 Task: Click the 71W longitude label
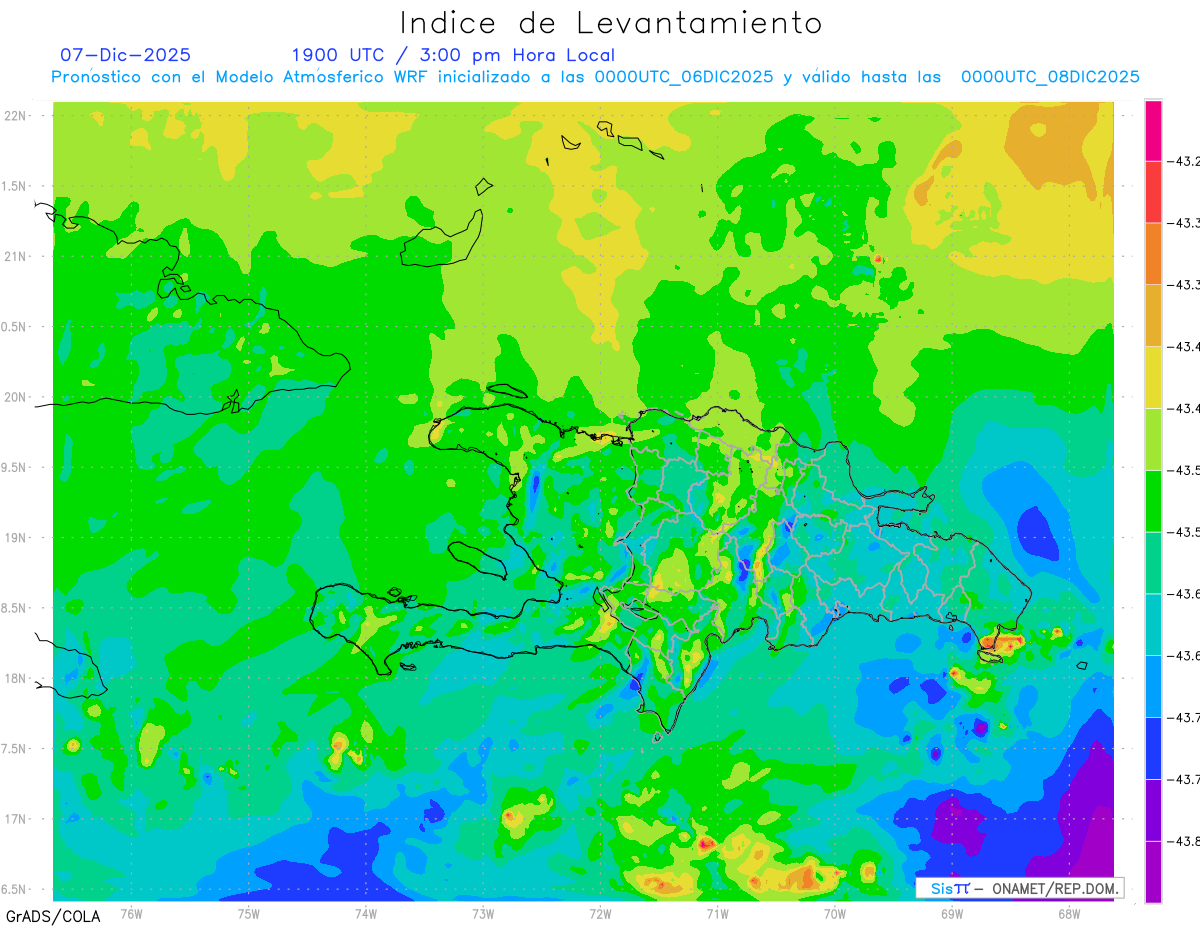click(717, 913)
